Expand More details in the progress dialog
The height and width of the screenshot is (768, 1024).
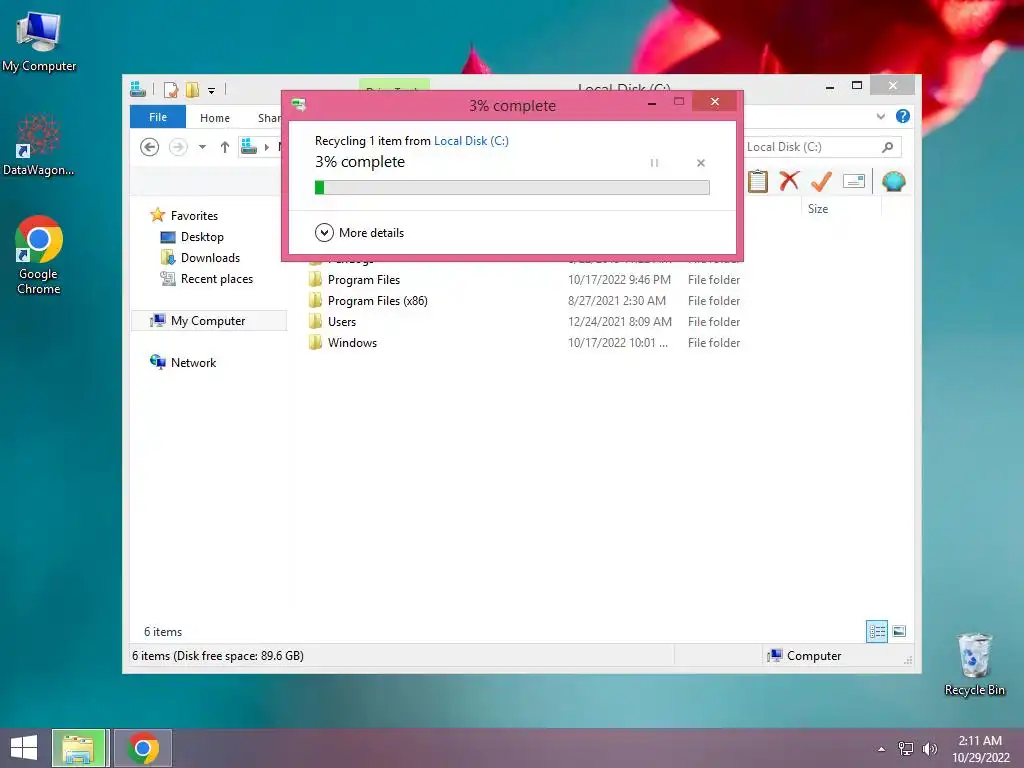(x=359, y=232)
